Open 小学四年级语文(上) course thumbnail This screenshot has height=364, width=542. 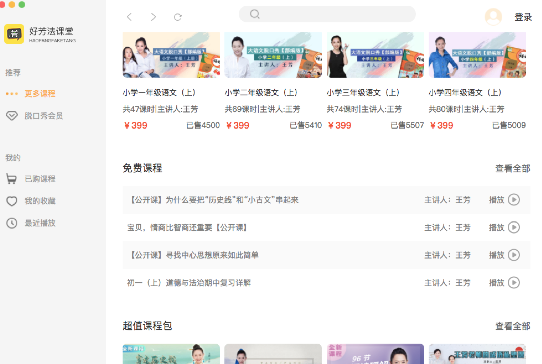pos(477,55)
